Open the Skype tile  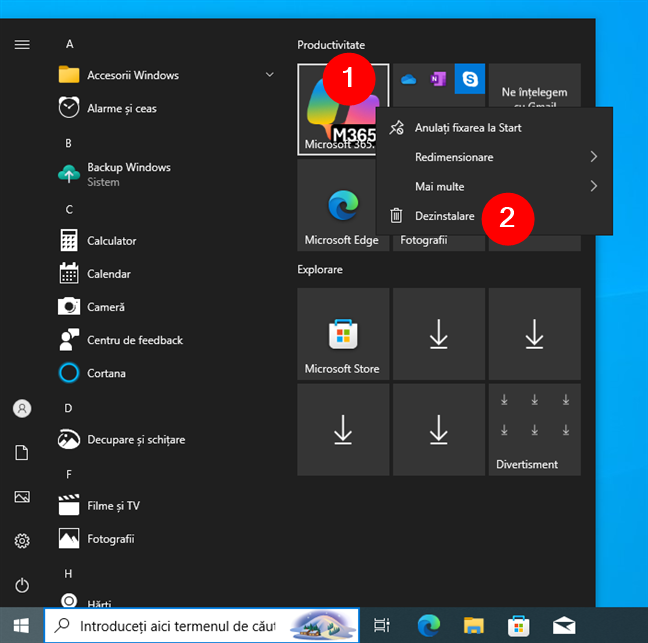[470, 79]
